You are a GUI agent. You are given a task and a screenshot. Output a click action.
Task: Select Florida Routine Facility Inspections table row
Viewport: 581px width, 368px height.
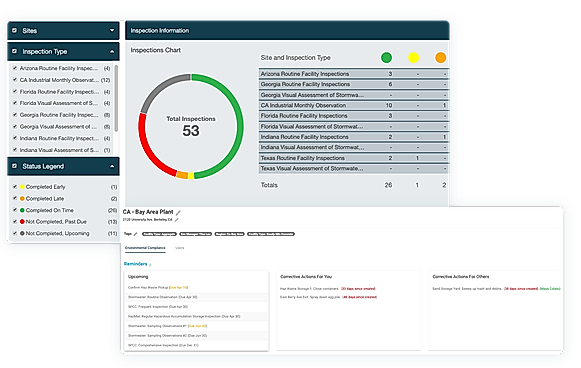click(x=353, y=116)
